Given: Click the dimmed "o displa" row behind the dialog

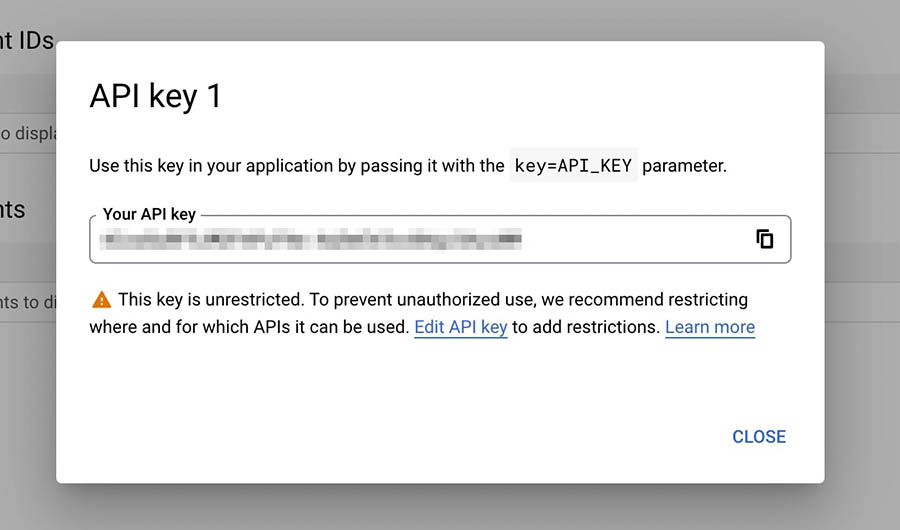Looking at the screenshot, I should (27, 133).
